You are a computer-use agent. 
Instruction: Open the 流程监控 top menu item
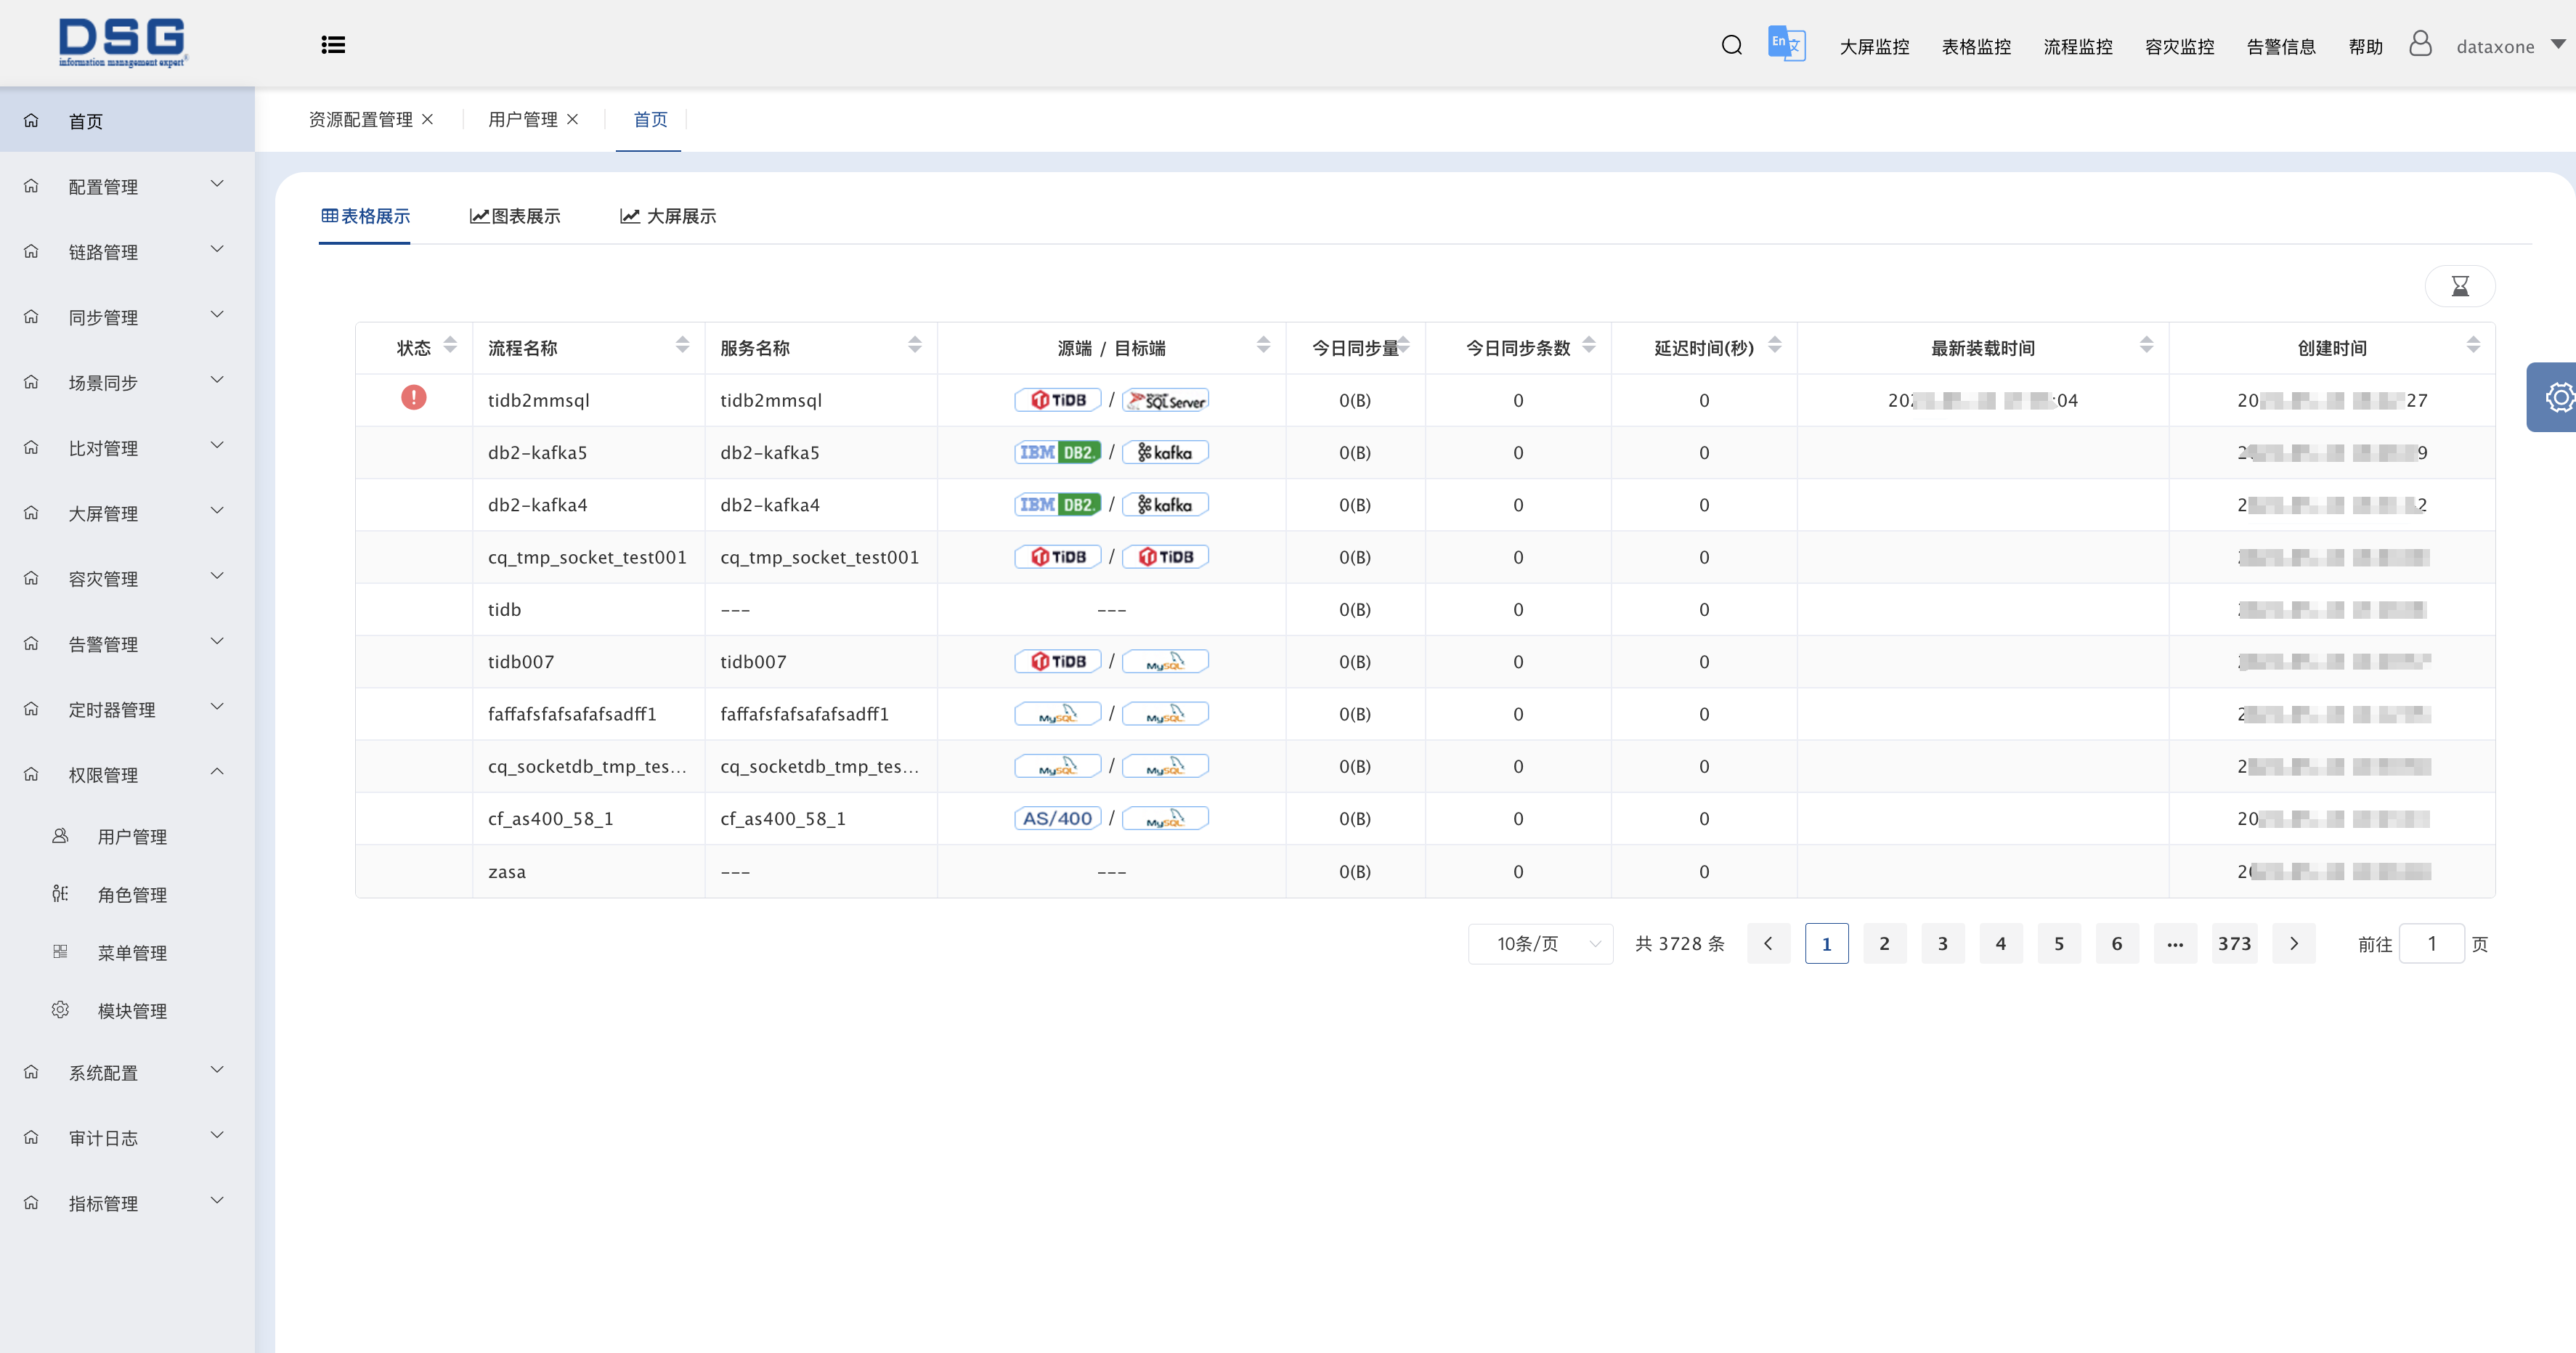click(2077, 47)
